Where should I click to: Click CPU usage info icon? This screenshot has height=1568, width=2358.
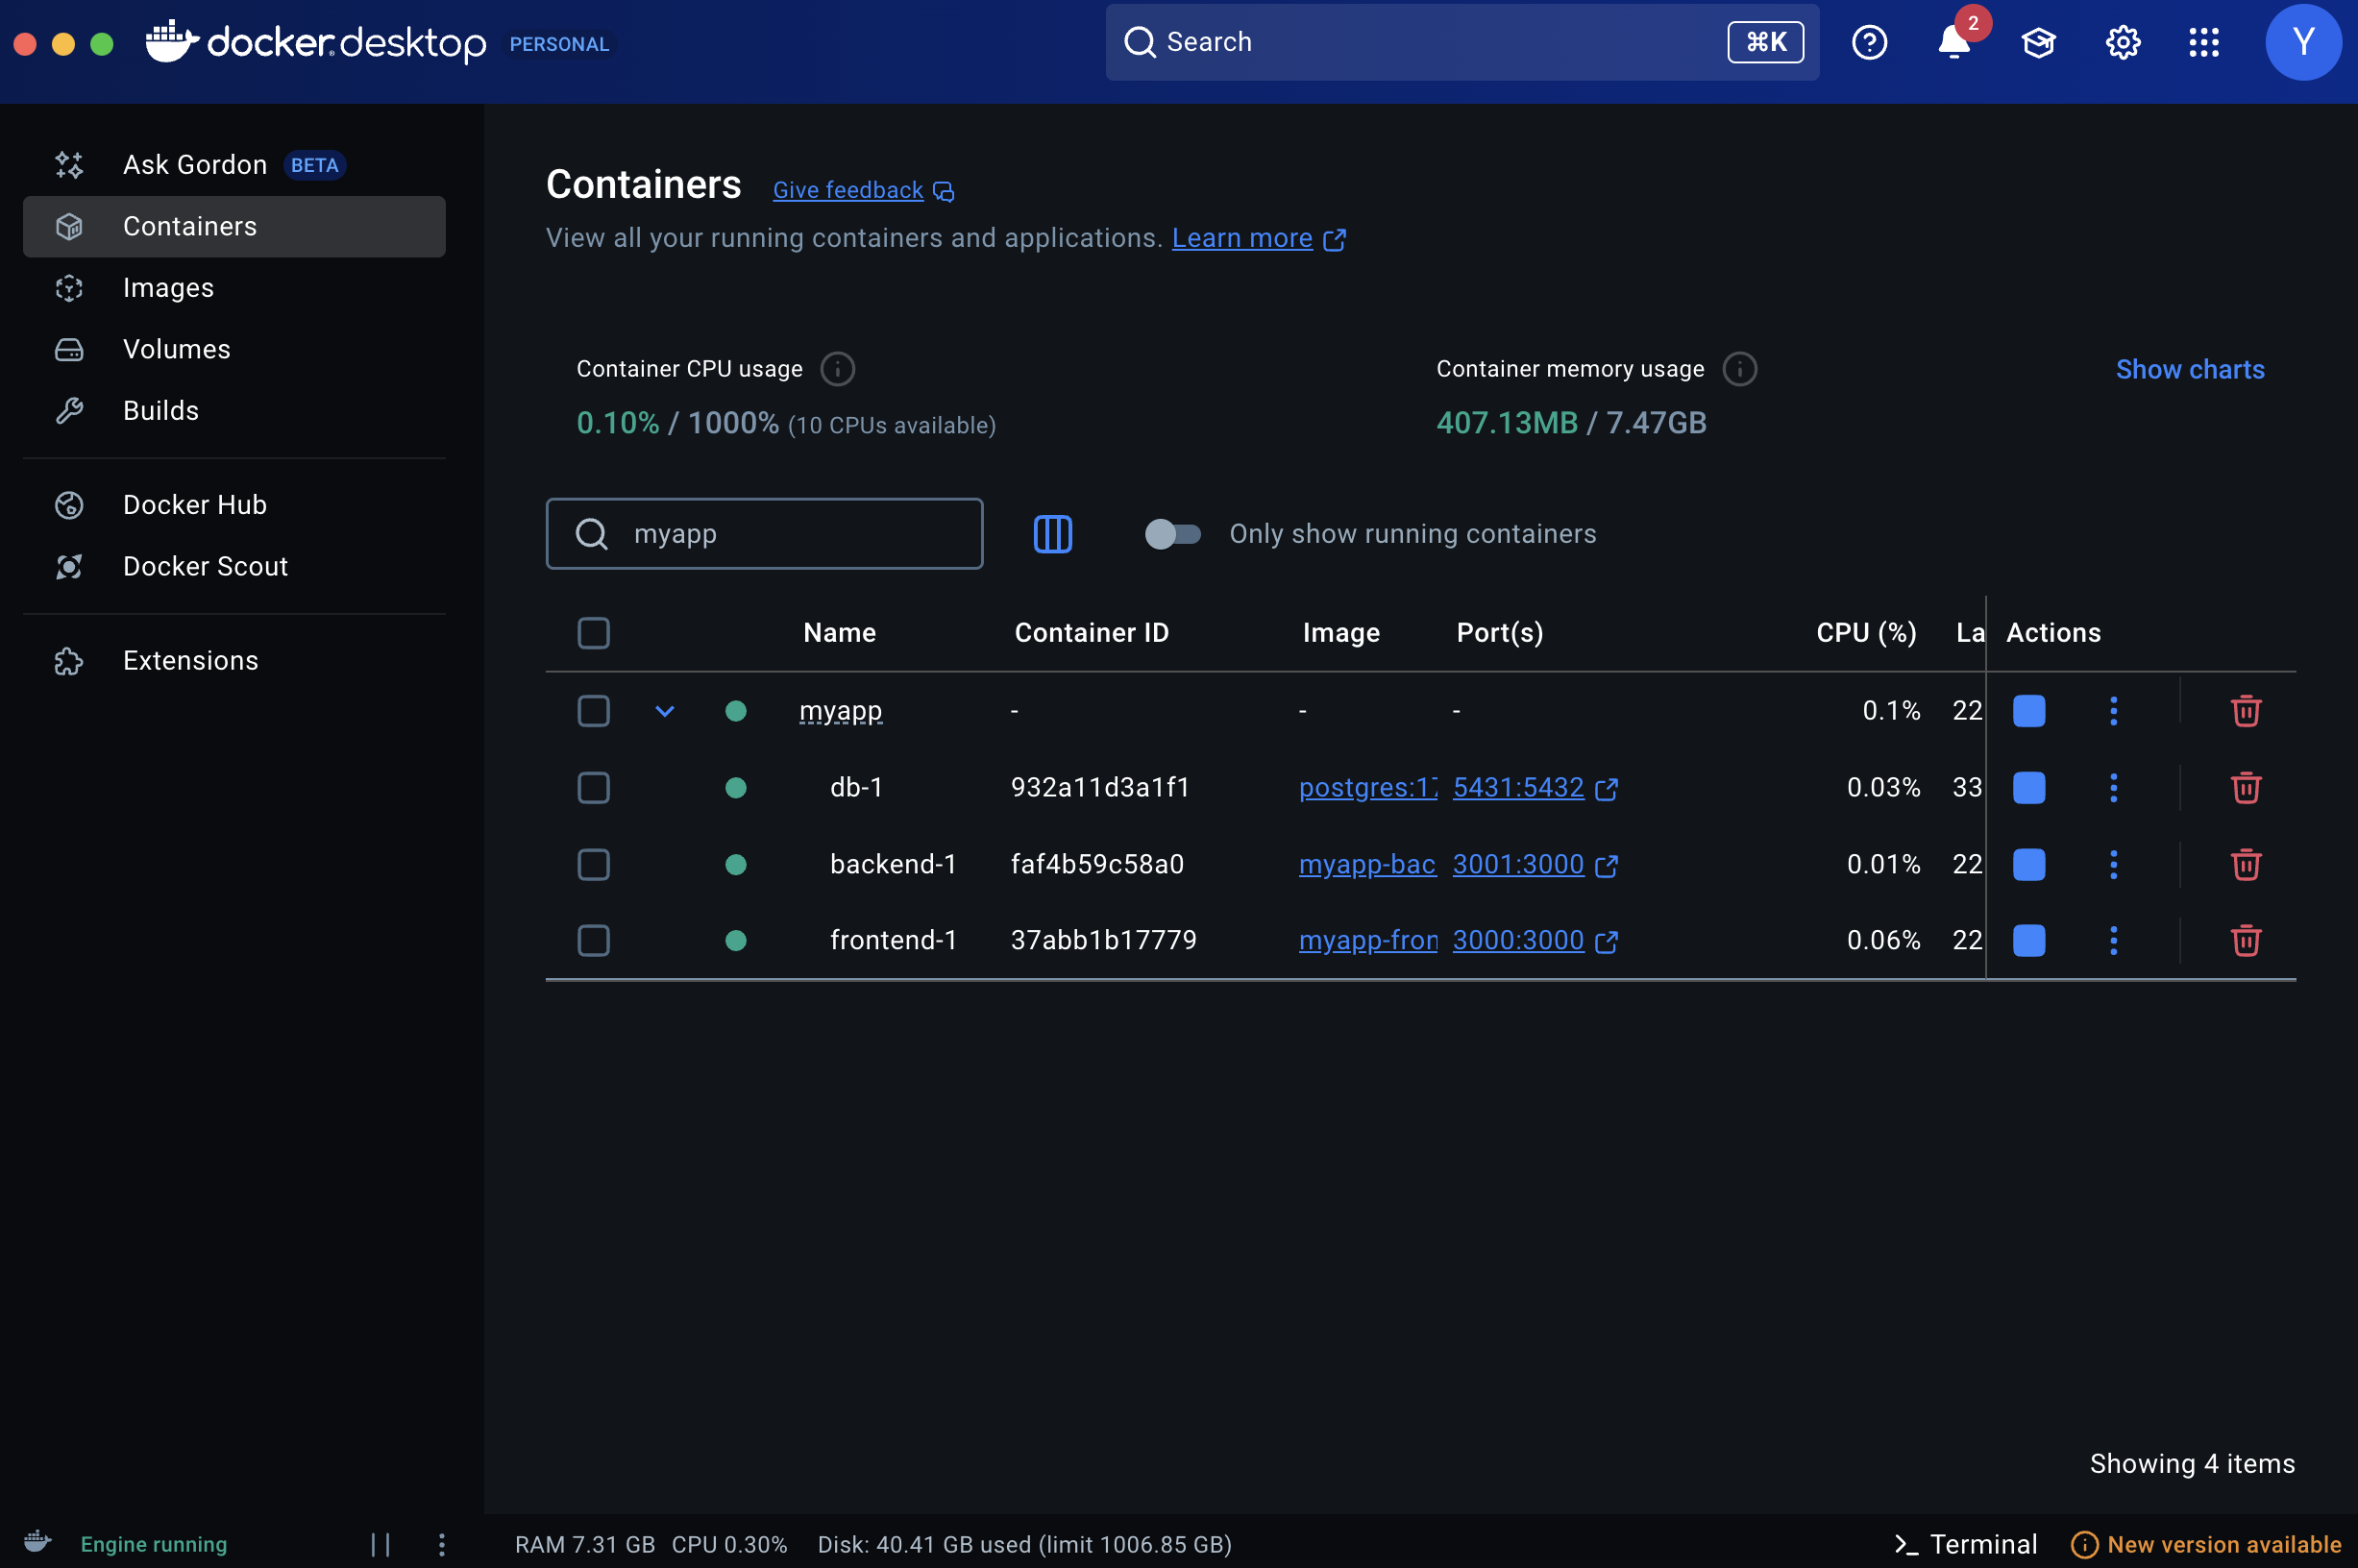pos(837,369)
